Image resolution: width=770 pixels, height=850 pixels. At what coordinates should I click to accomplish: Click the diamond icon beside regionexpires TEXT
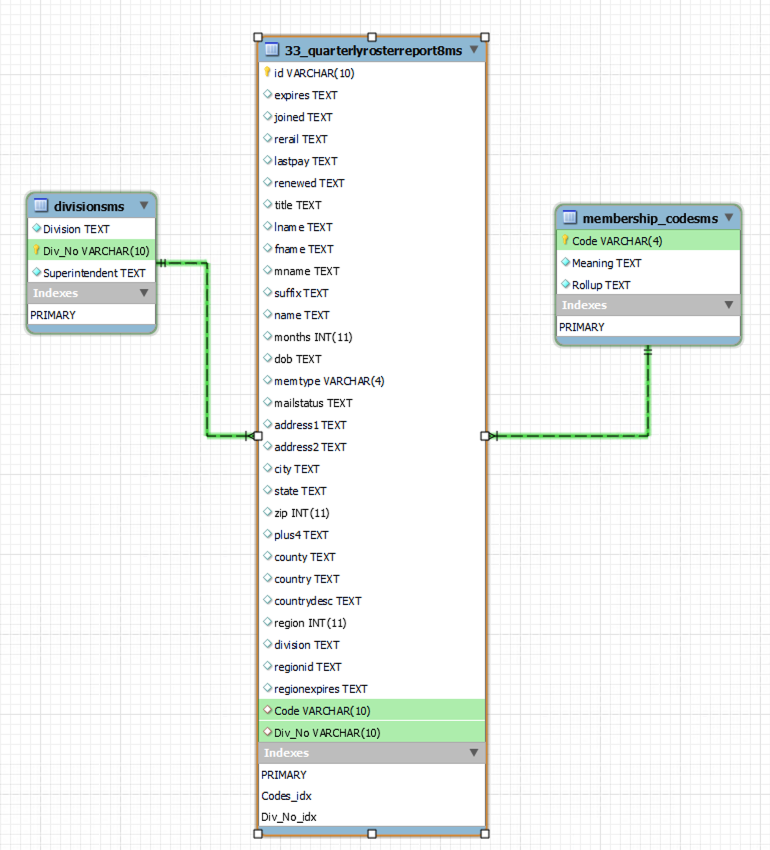[x=267, y=688]
